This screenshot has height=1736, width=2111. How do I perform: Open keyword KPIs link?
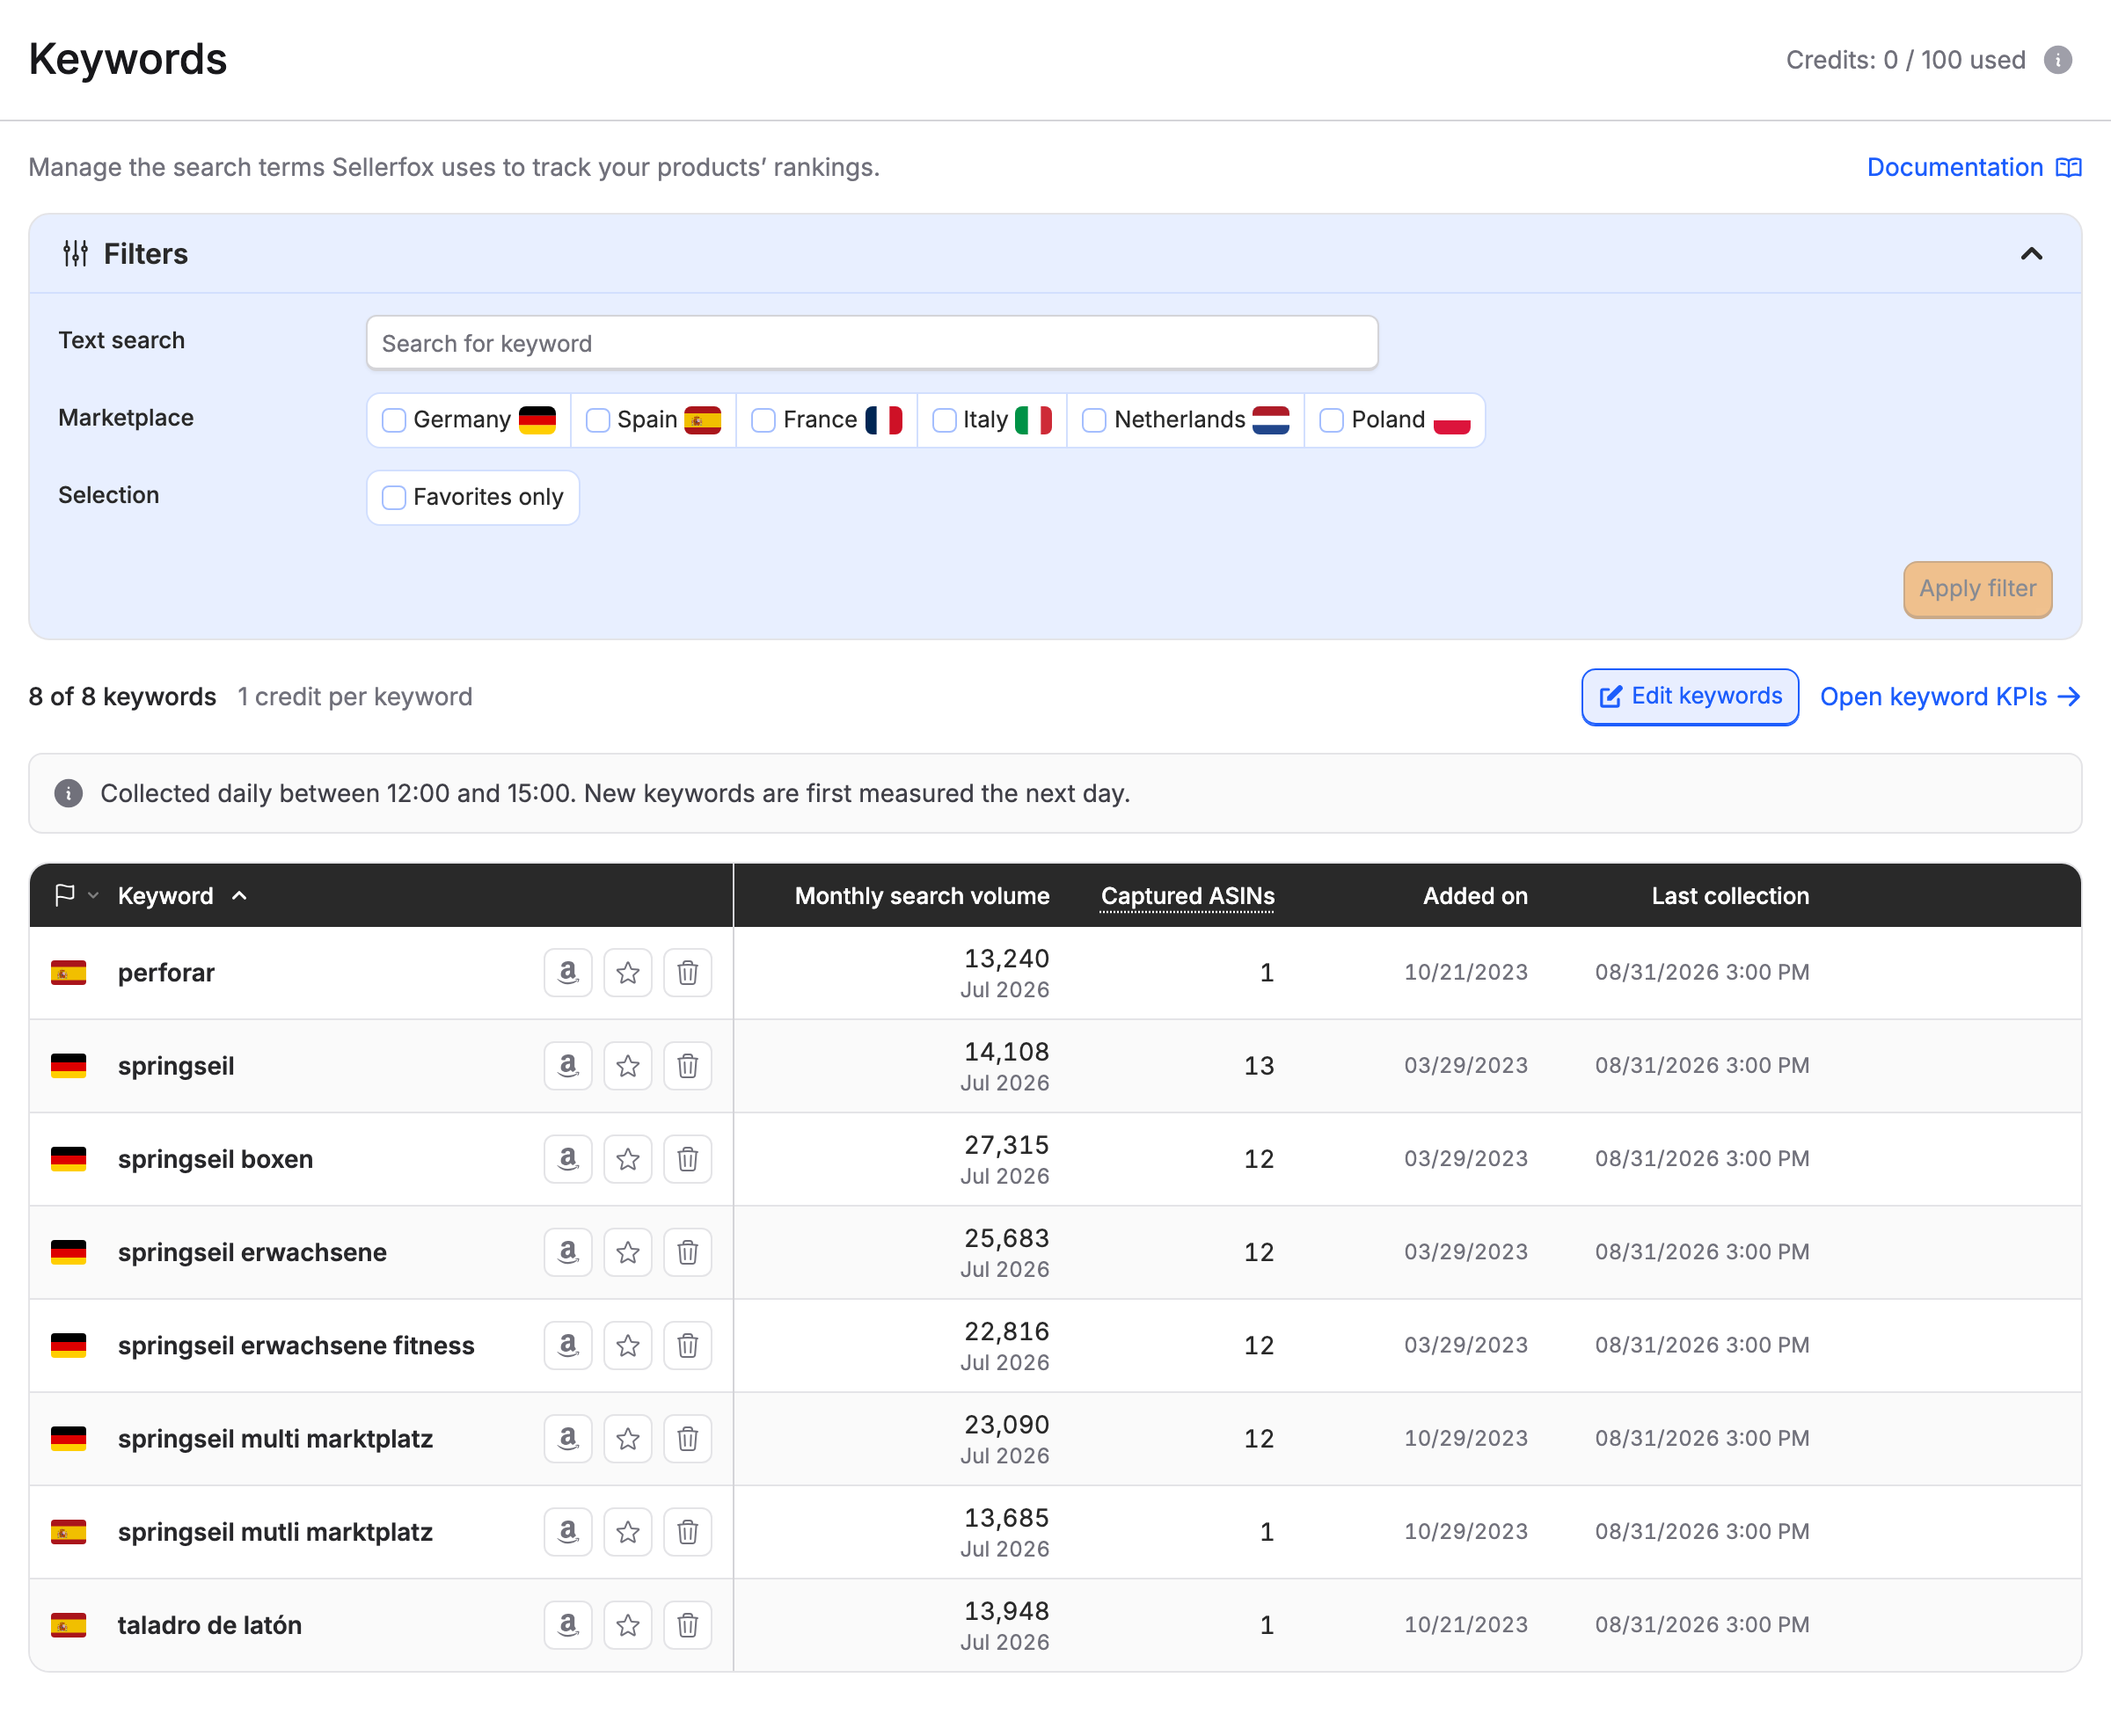click(x=1950, y=697)
